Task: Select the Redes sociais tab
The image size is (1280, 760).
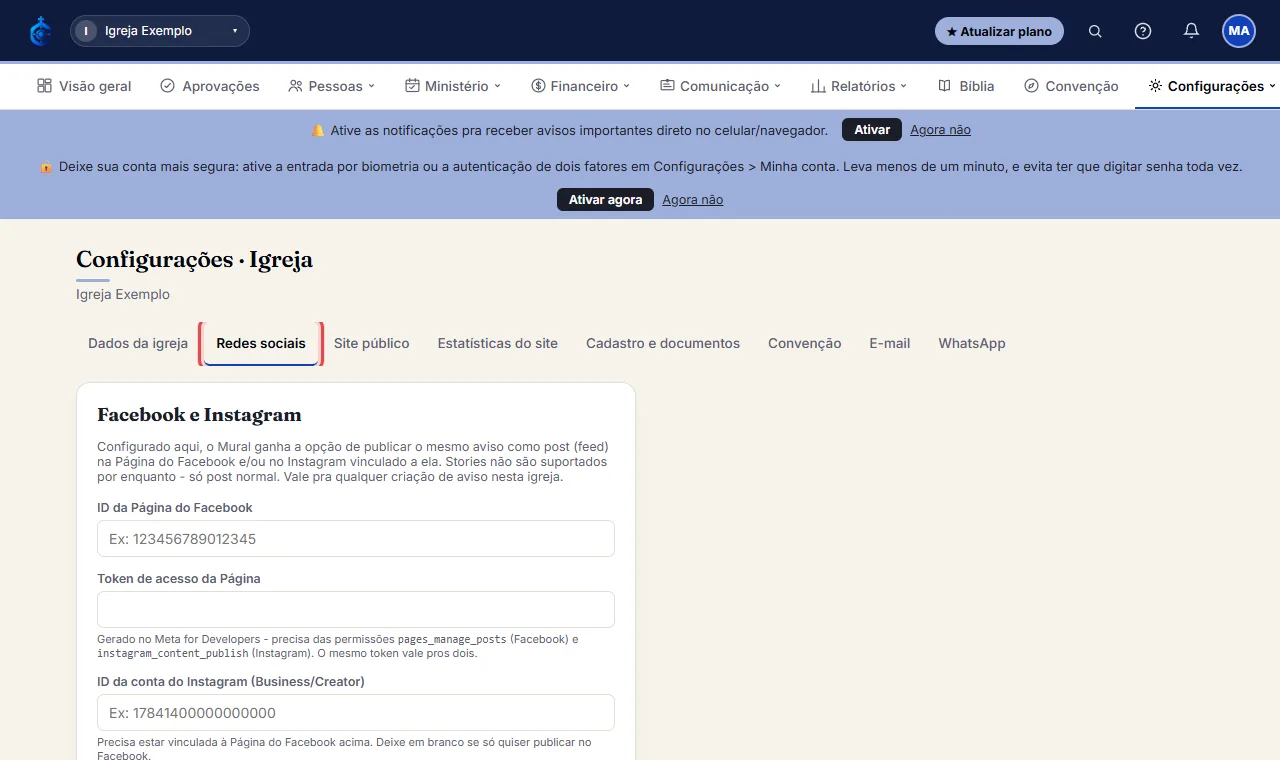Action: pos(261,343)
